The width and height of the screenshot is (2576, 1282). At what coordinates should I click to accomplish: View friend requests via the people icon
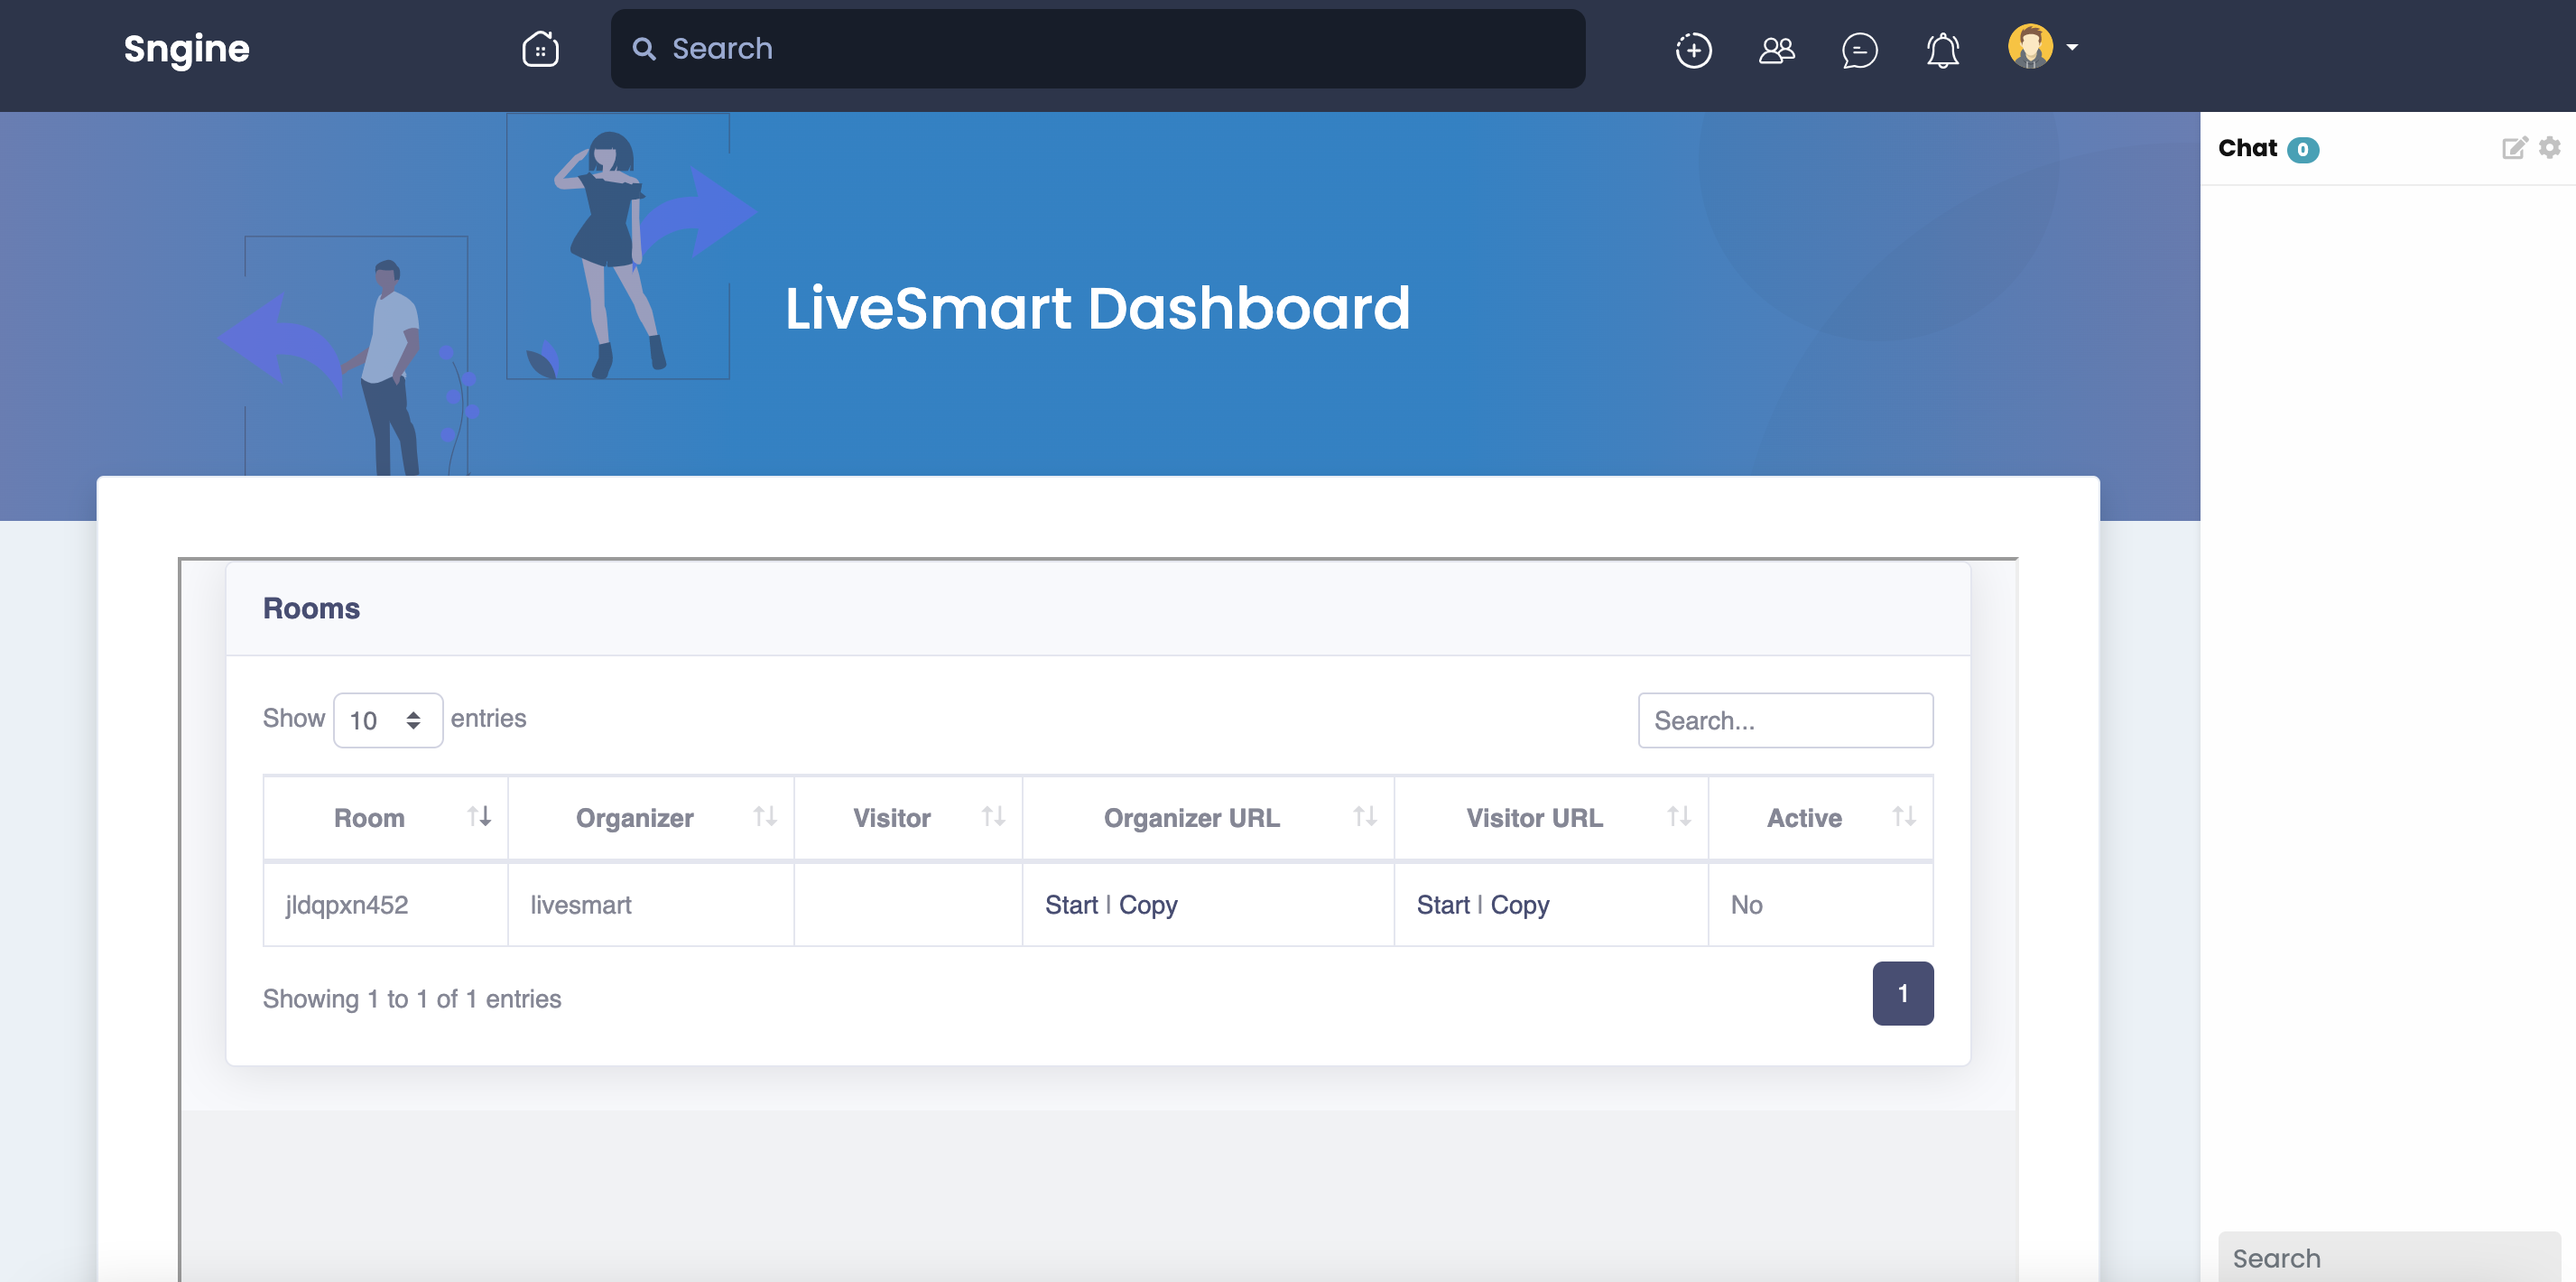pyautogui.click(x=1776, y=49)
